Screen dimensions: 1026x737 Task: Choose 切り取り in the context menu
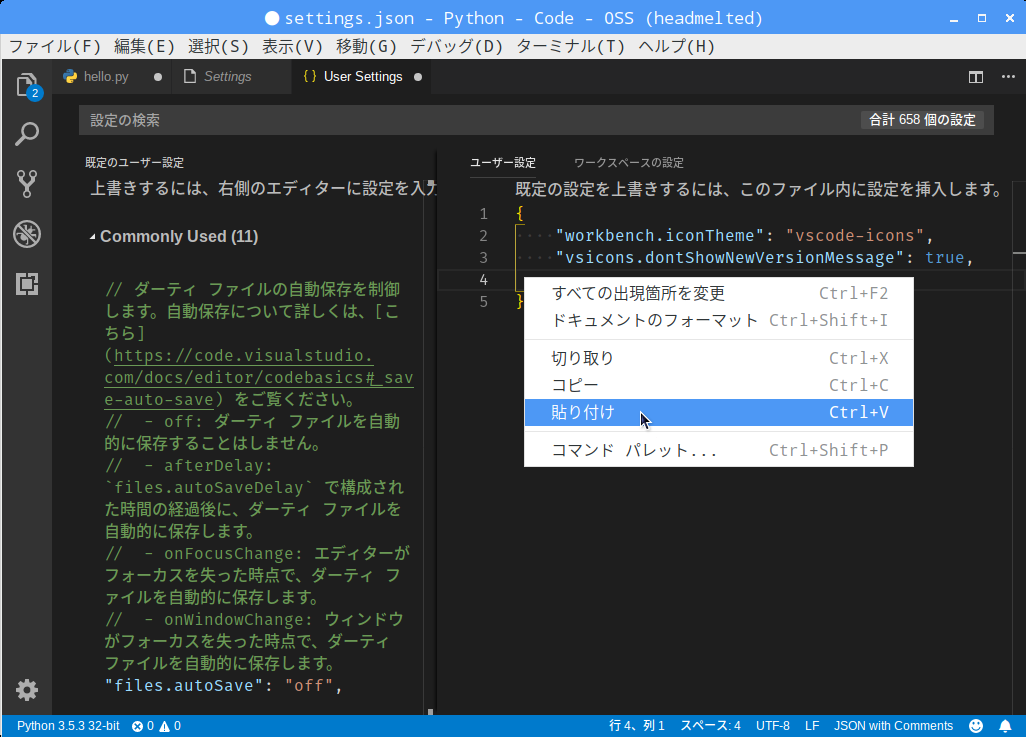coord(718,358)
